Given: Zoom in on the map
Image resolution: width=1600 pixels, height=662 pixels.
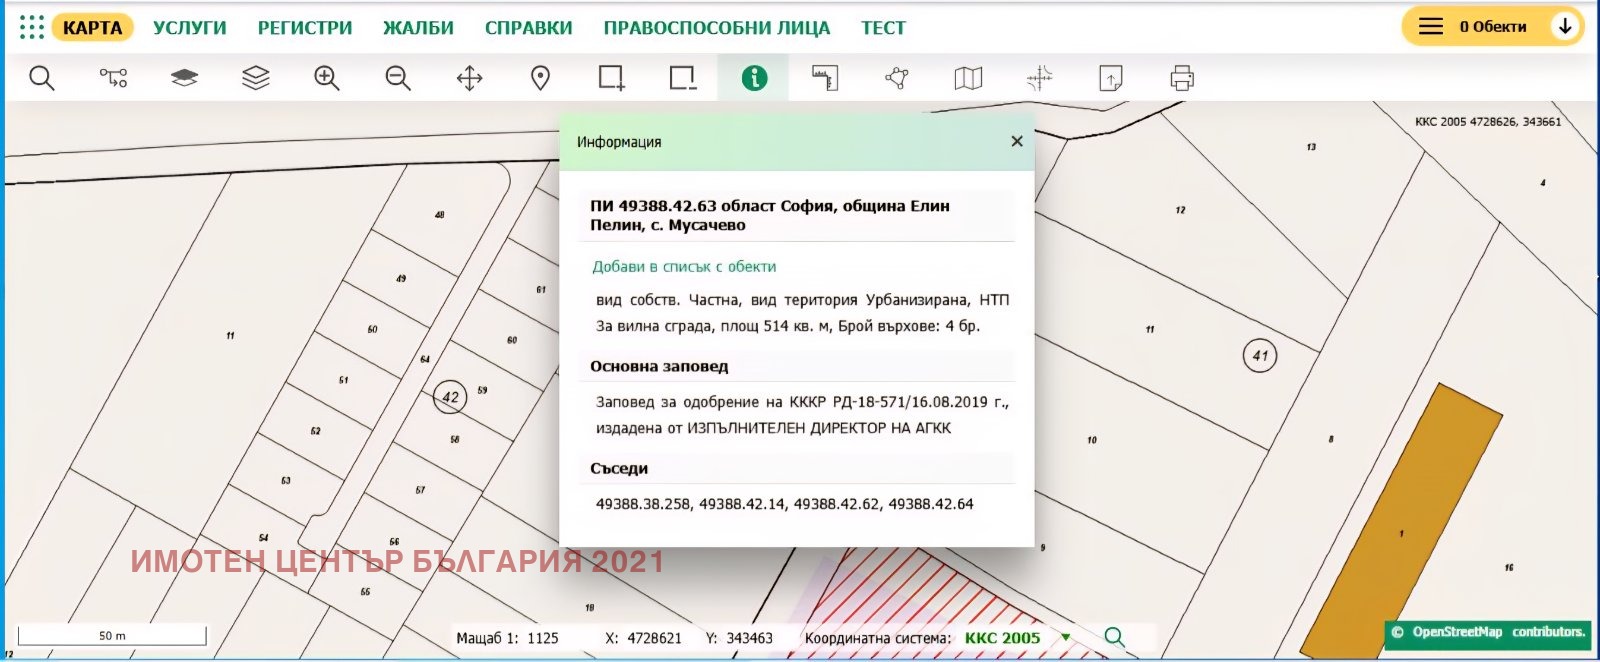Looking at the screenshot, I should click(x=327, y=78).
